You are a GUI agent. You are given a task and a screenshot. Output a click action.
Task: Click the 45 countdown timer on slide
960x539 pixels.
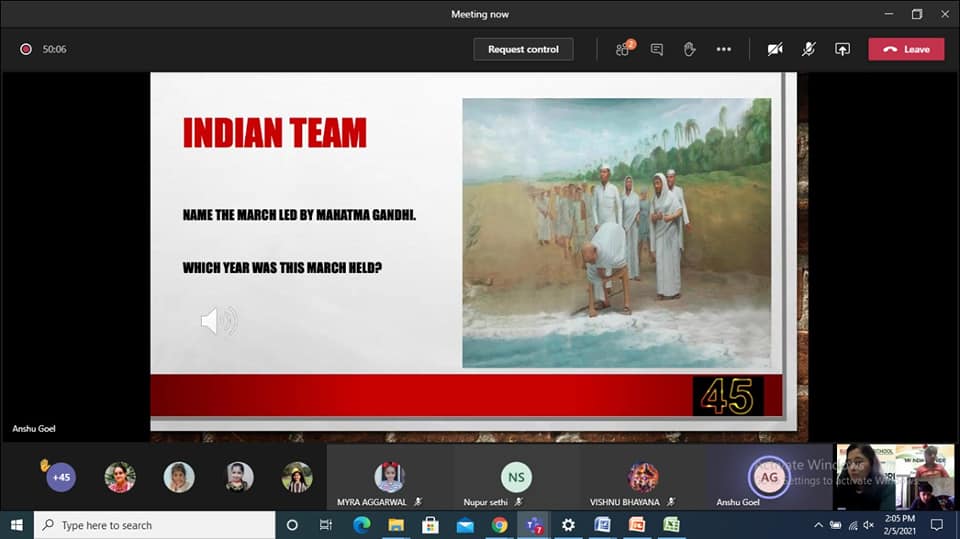727,396
